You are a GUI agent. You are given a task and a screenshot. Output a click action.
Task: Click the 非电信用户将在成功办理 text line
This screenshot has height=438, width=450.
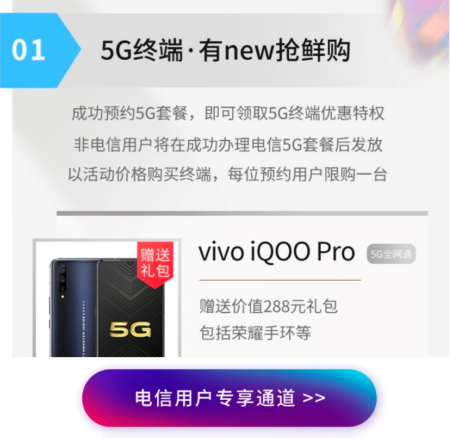point(228,144)
